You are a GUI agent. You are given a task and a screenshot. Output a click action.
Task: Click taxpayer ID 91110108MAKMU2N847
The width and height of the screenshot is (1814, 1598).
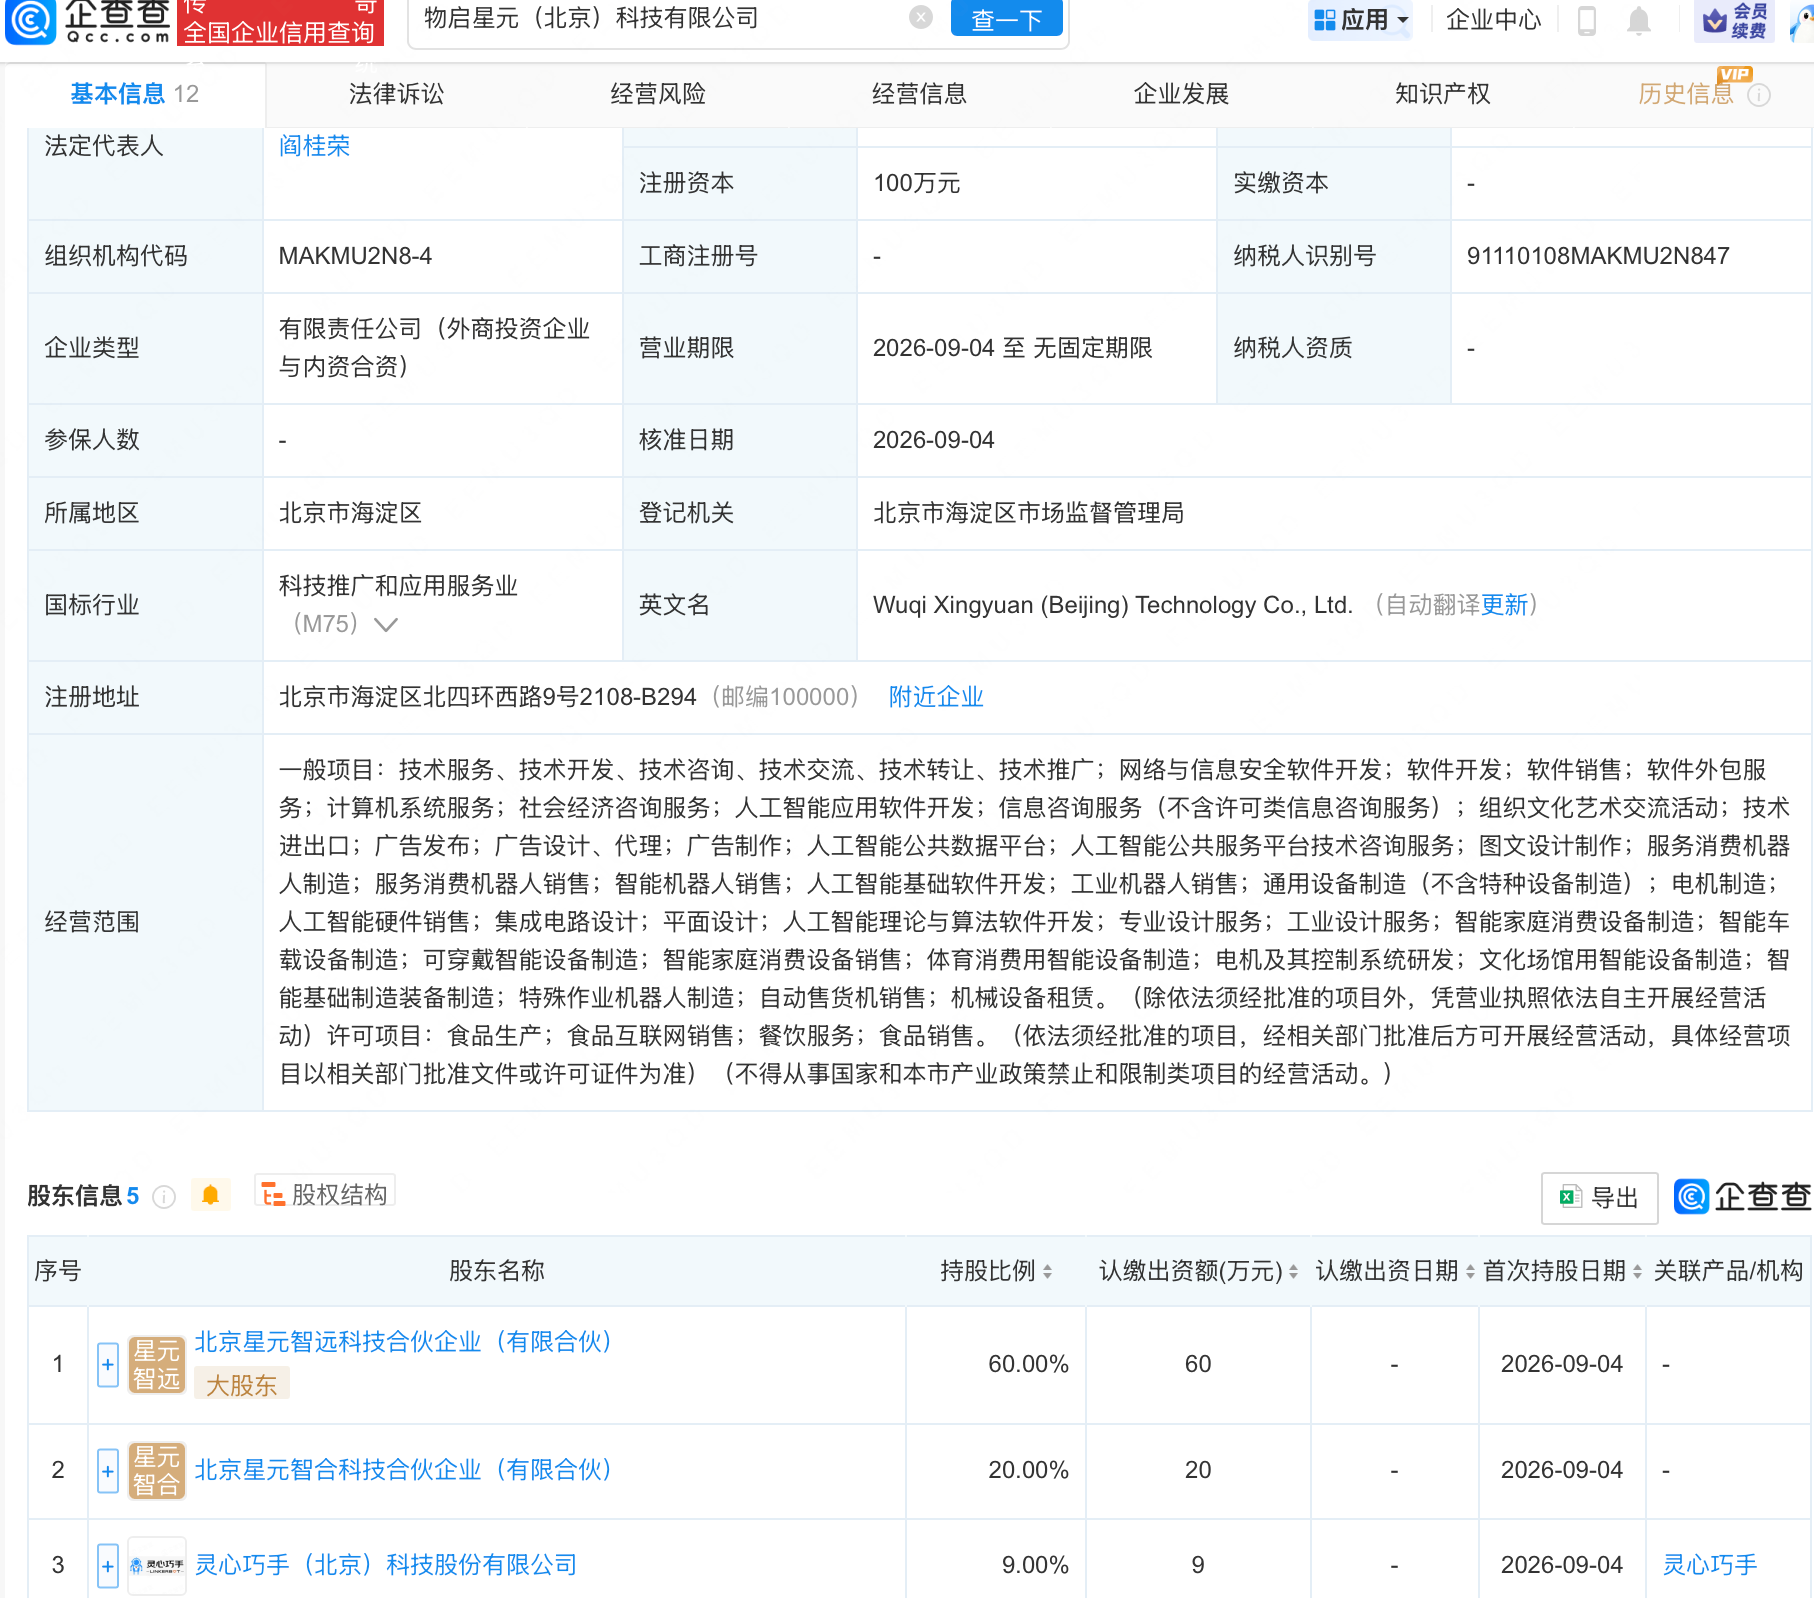[x=1598, y=256]
